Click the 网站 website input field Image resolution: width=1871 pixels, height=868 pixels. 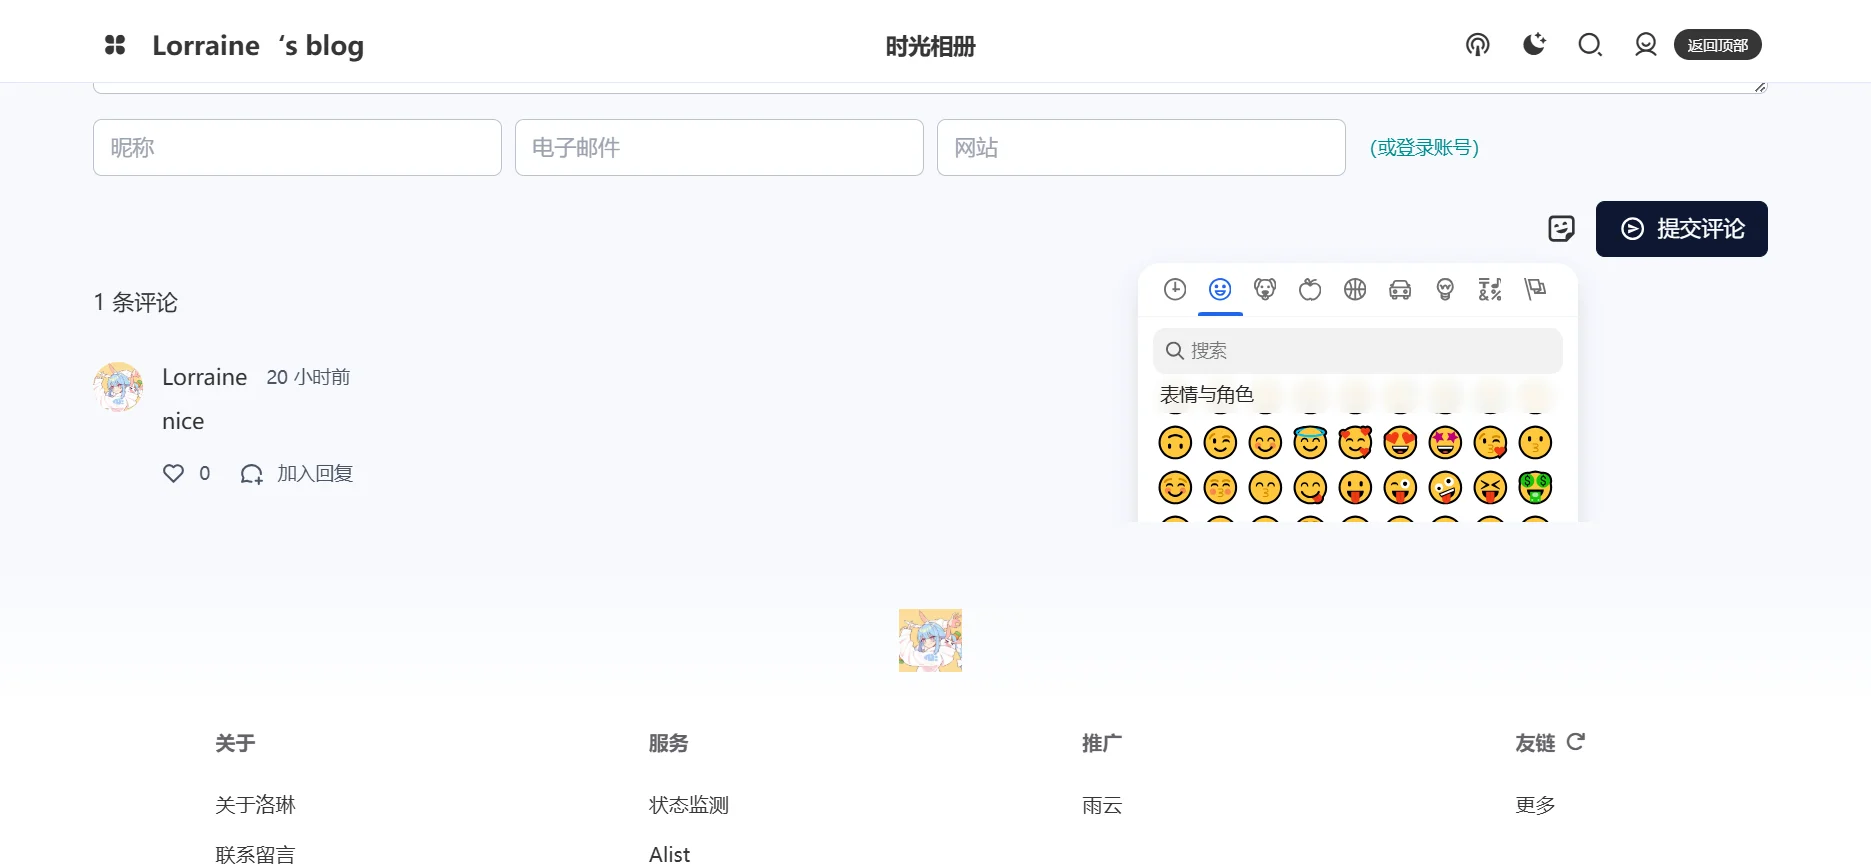click(x=1141, y=148)
